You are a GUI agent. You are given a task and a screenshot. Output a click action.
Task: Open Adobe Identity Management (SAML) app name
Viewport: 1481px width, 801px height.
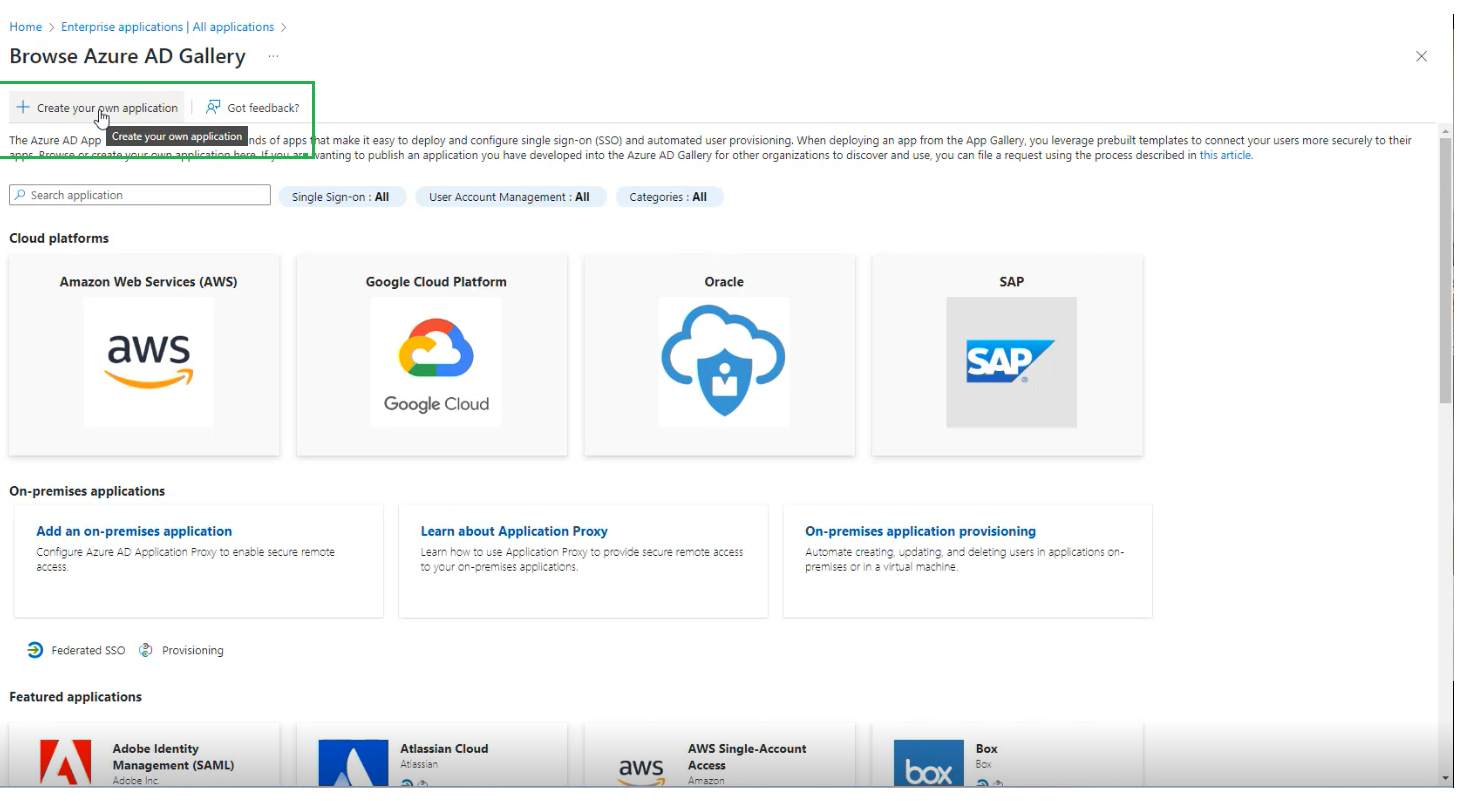tap(173, 757)
